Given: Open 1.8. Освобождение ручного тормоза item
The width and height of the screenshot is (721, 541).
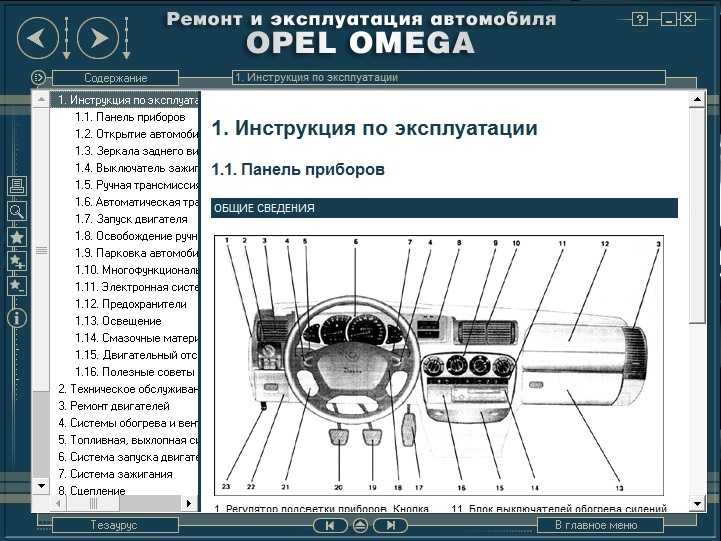Looking at the screenshot, I should coord(137,236).
